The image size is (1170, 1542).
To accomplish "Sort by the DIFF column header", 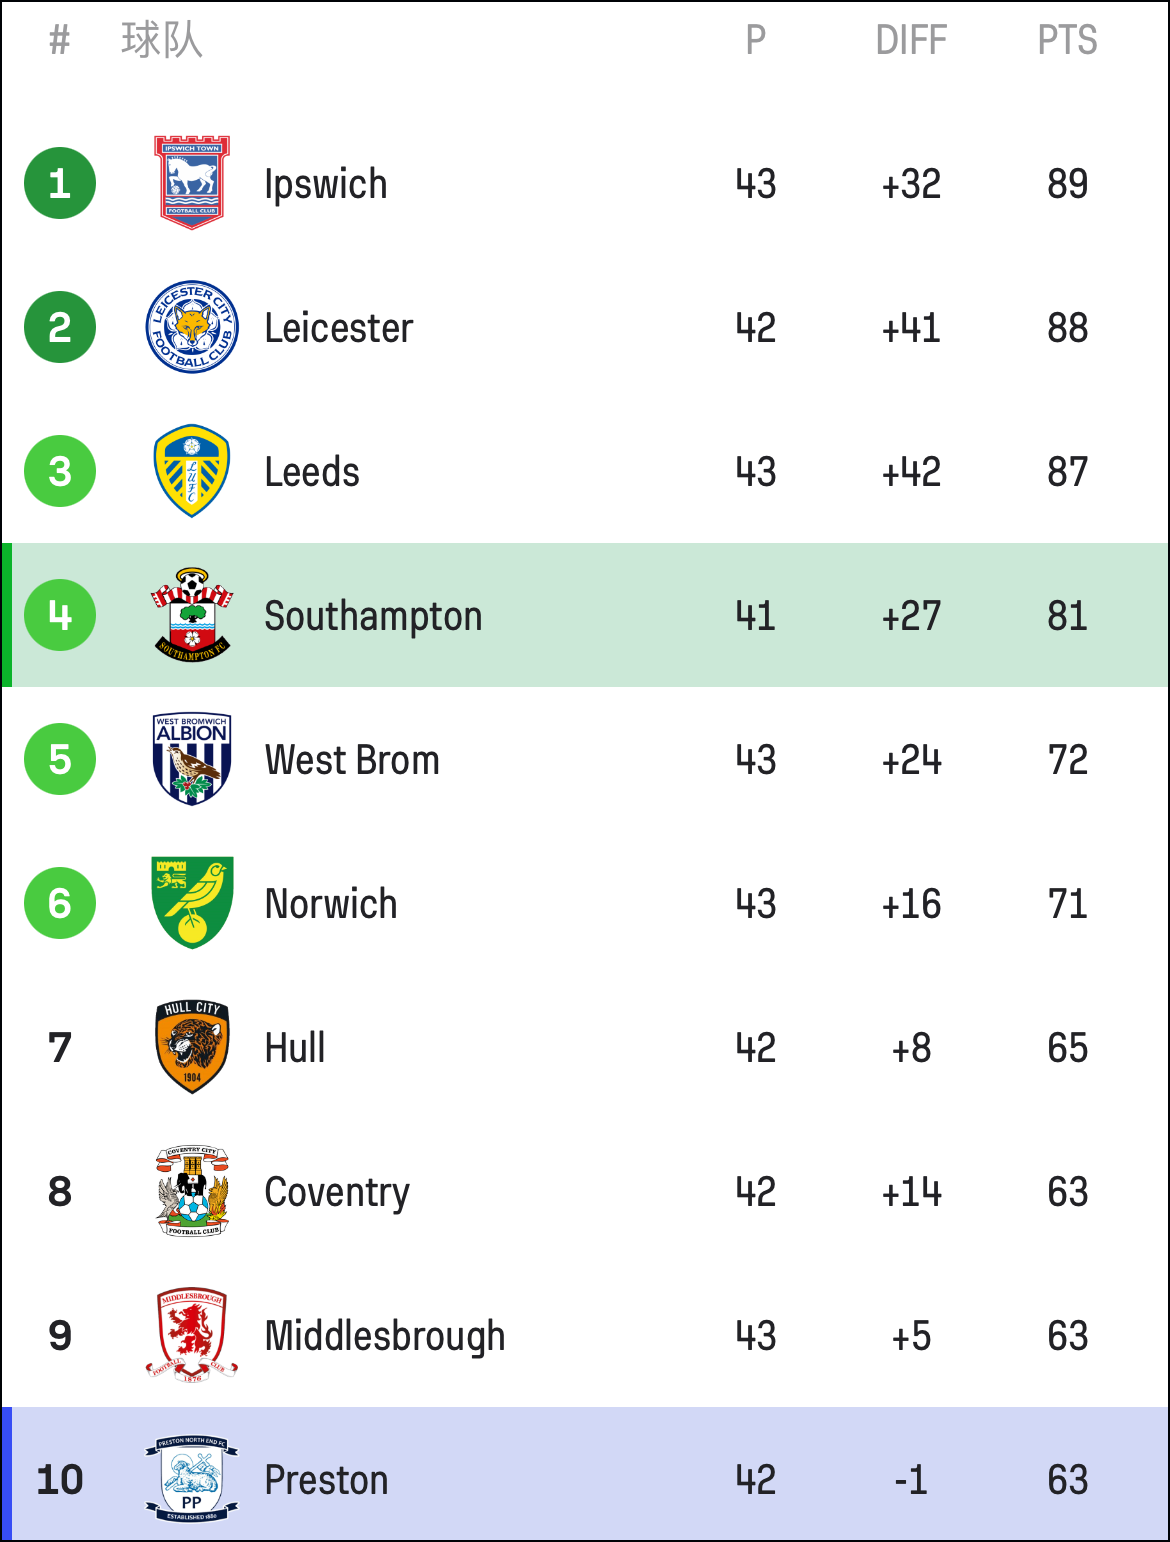I will click(911, 40).
